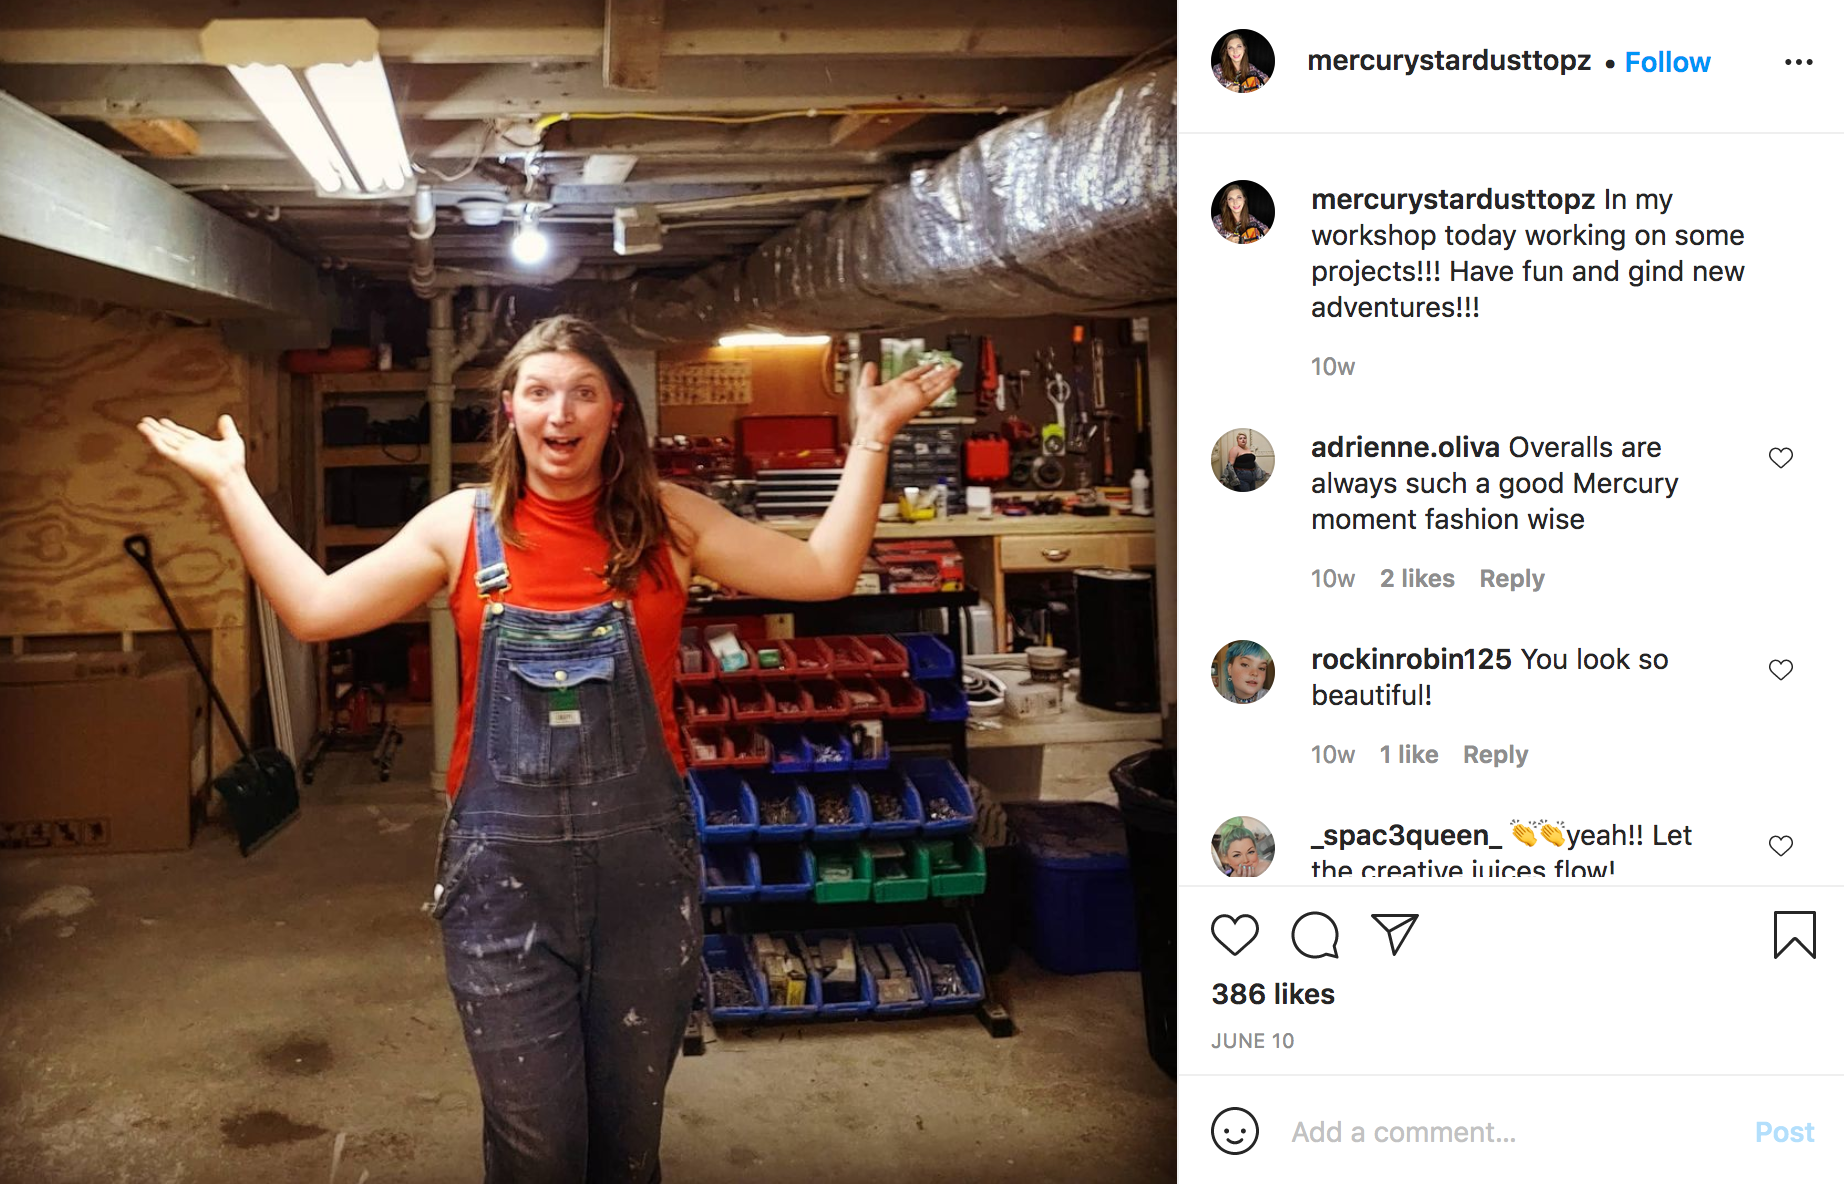Open the 386 likes list

[1273, 994]
